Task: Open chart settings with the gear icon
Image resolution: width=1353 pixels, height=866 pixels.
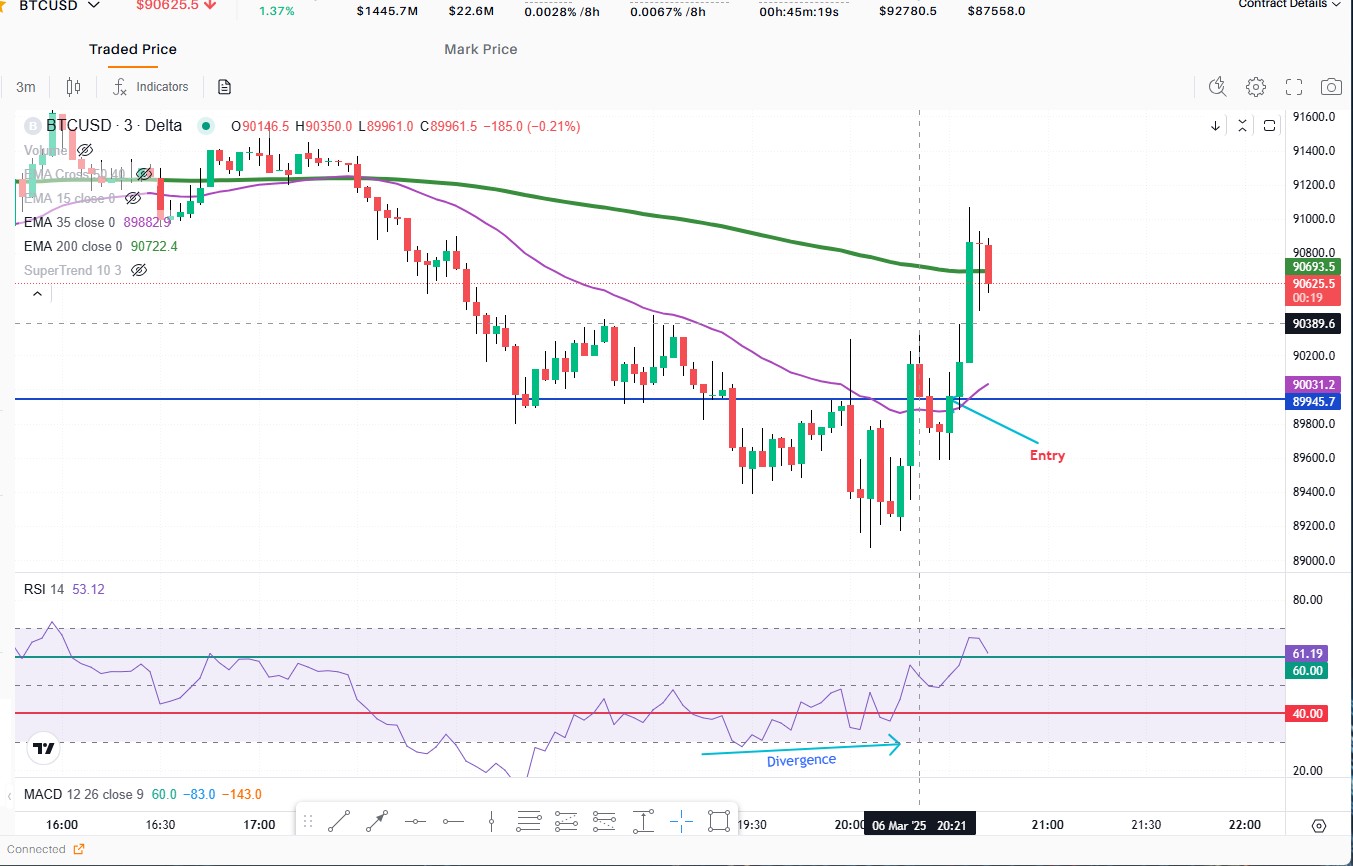Action: pos(1255,87)
